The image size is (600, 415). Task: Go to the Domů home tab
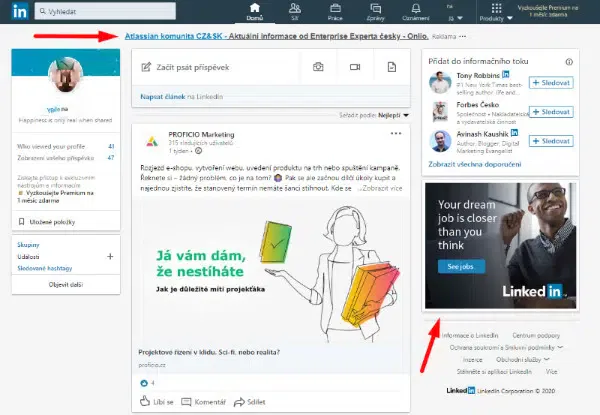(255, 12)
